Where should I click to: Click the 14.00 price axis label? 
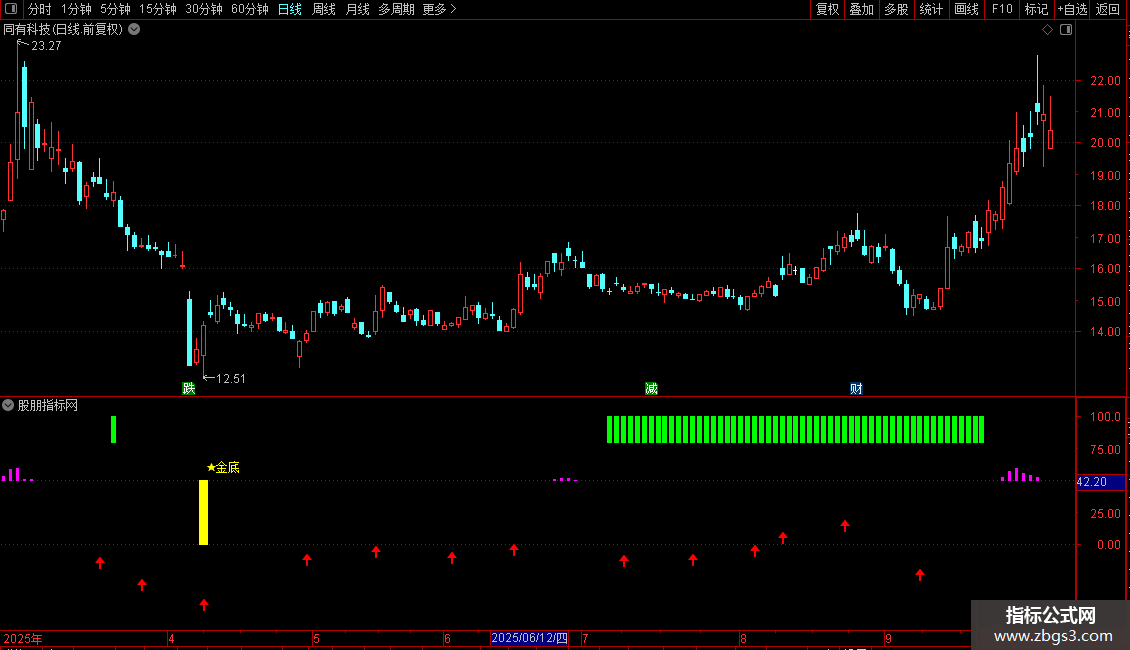1105,331
